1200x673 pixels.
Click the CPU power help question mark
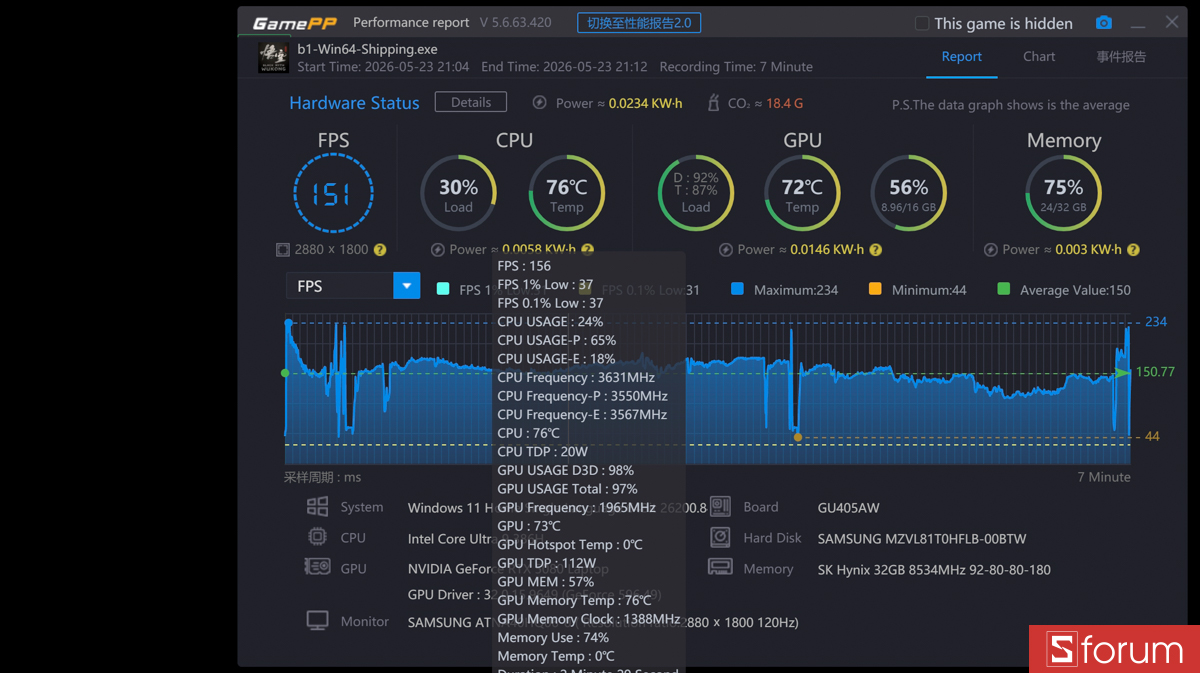tap(587, 250)
